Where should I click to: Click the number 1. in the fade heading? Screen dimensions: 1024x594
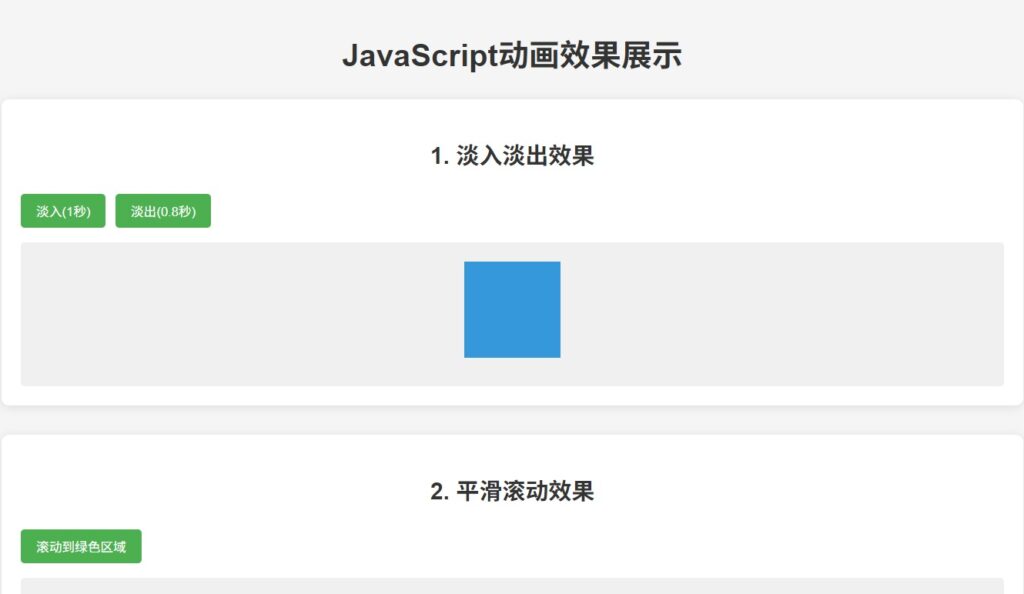pos(439,156)
